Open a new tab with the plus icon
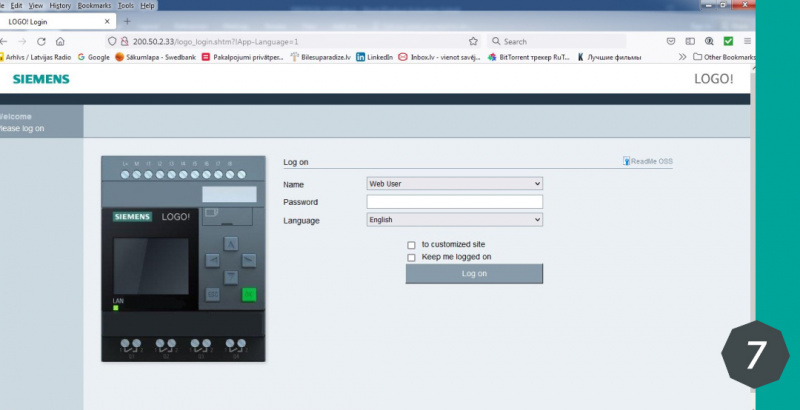800x410 pixels. (127, 22)
